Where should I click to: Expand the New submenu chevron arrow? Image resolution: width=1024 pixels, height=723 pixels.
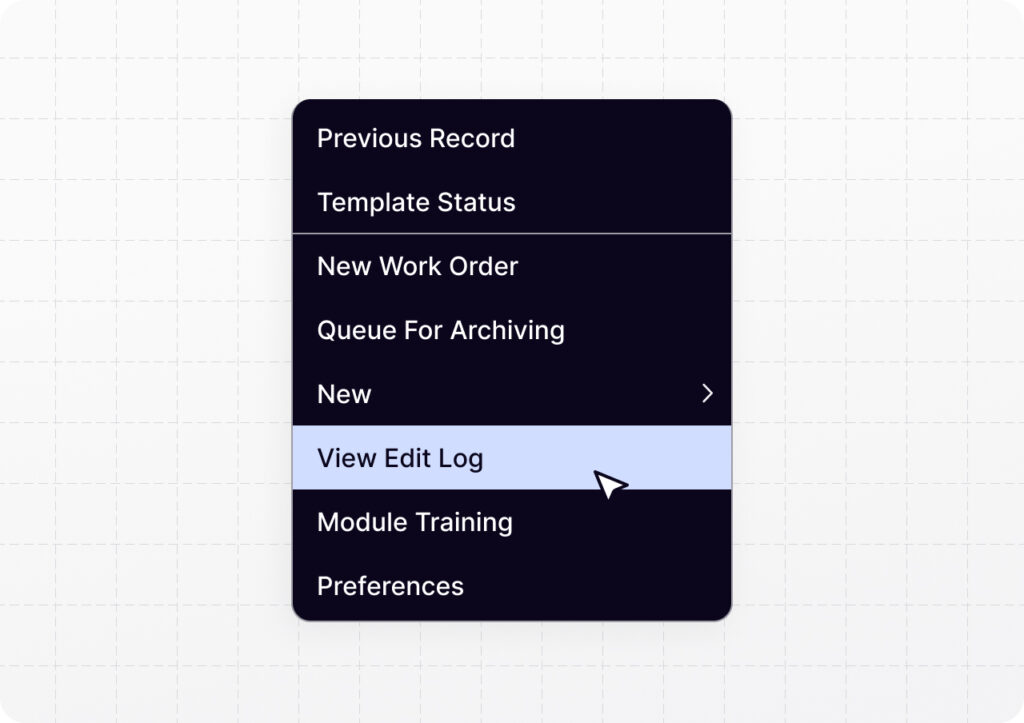(707, 394)
